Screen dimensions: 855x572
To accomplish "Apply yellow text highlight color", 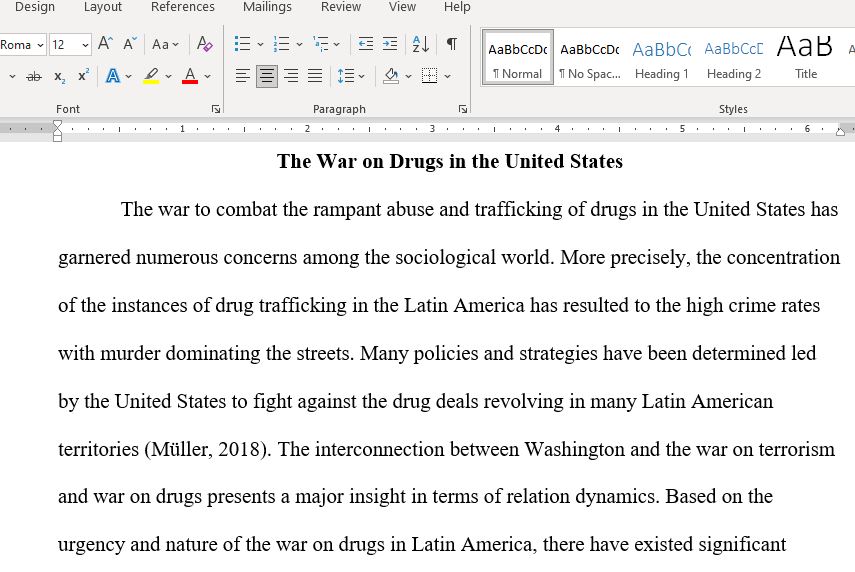I will coord(151,76).
